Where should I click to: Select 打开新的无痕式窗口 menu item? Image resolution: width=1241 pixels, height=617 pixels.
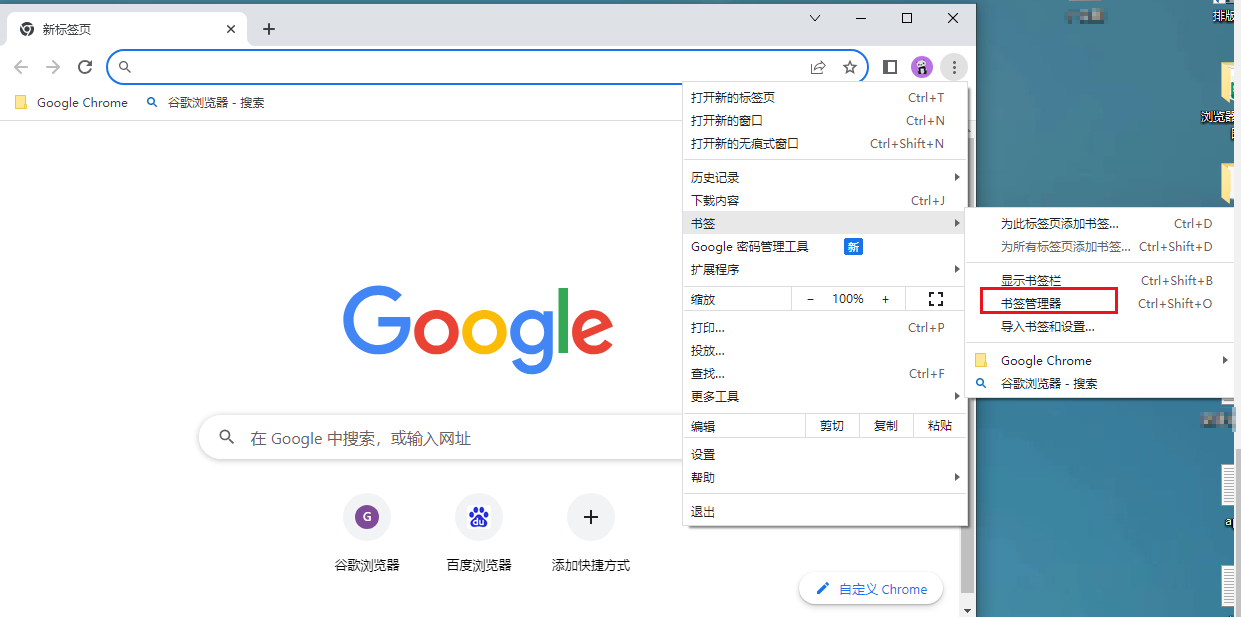coord(825,143)
